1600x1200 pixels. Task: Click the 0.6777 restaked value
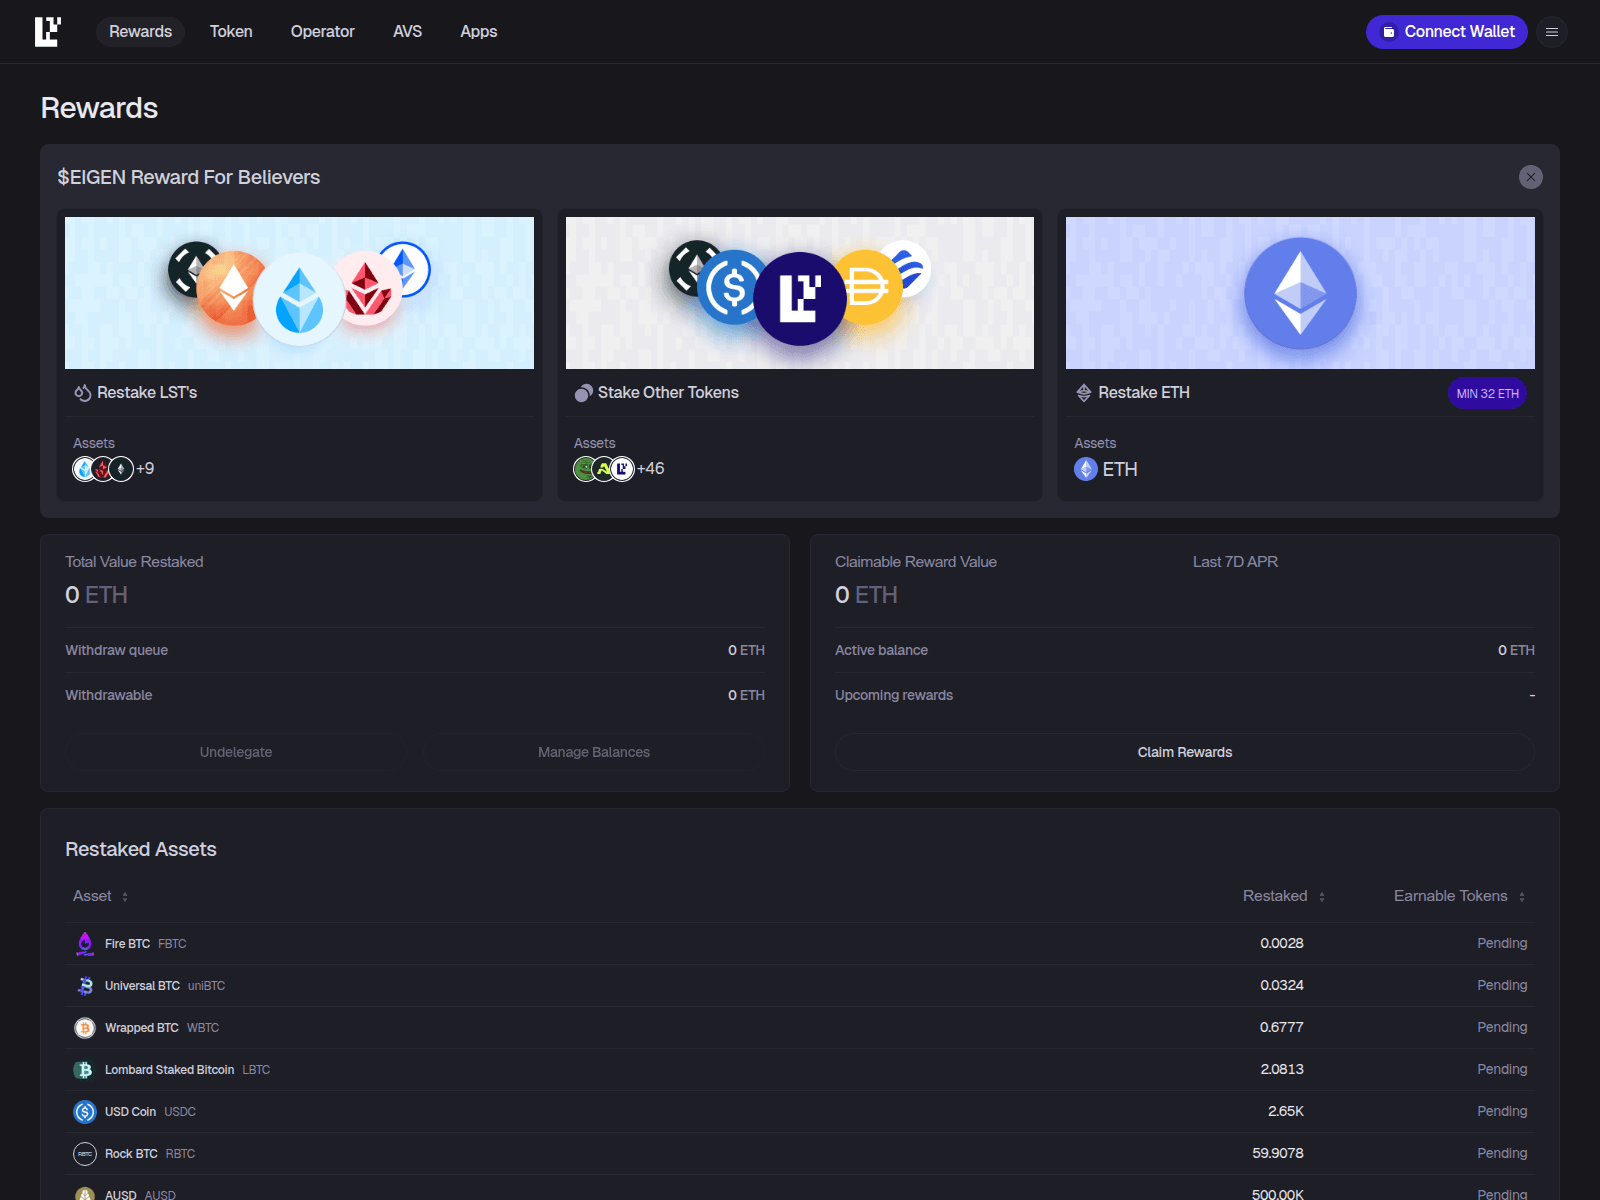pos(1281,1027)
